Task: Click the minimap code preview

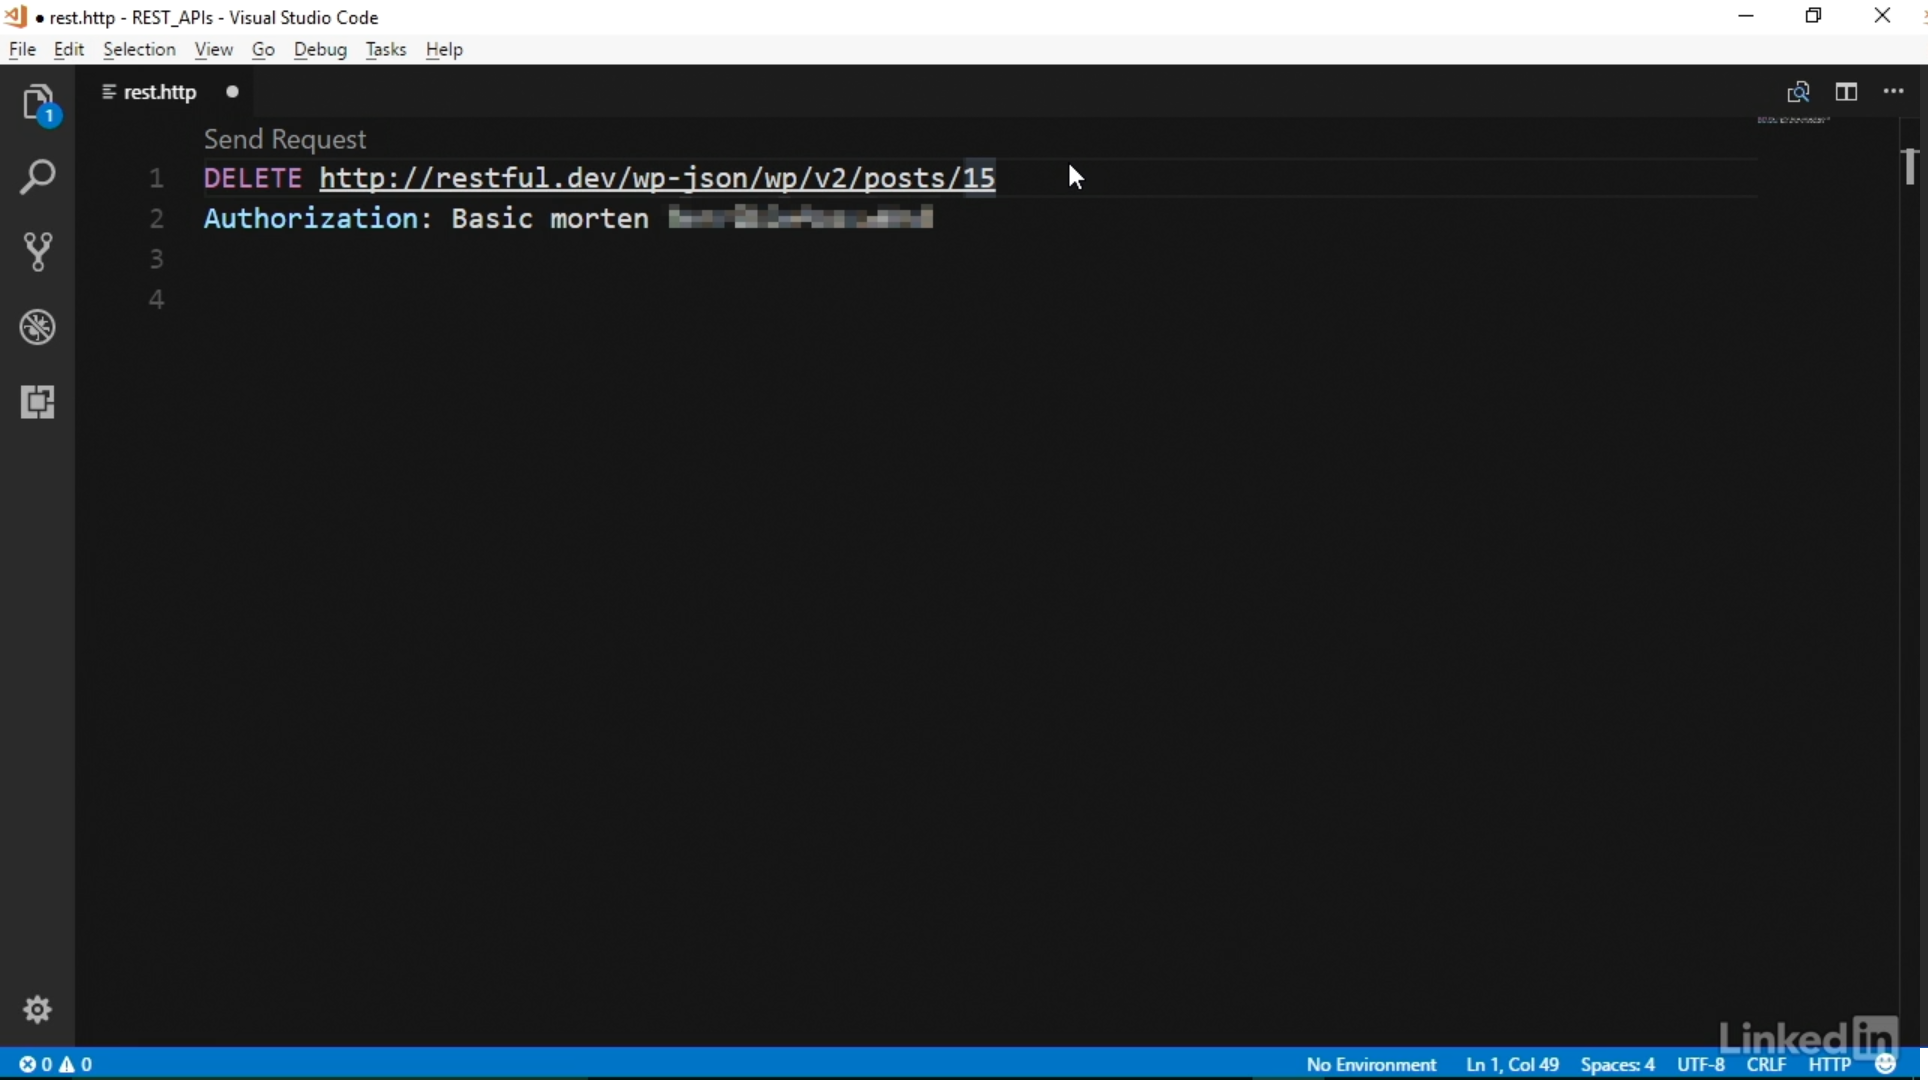Action: 1794,121
